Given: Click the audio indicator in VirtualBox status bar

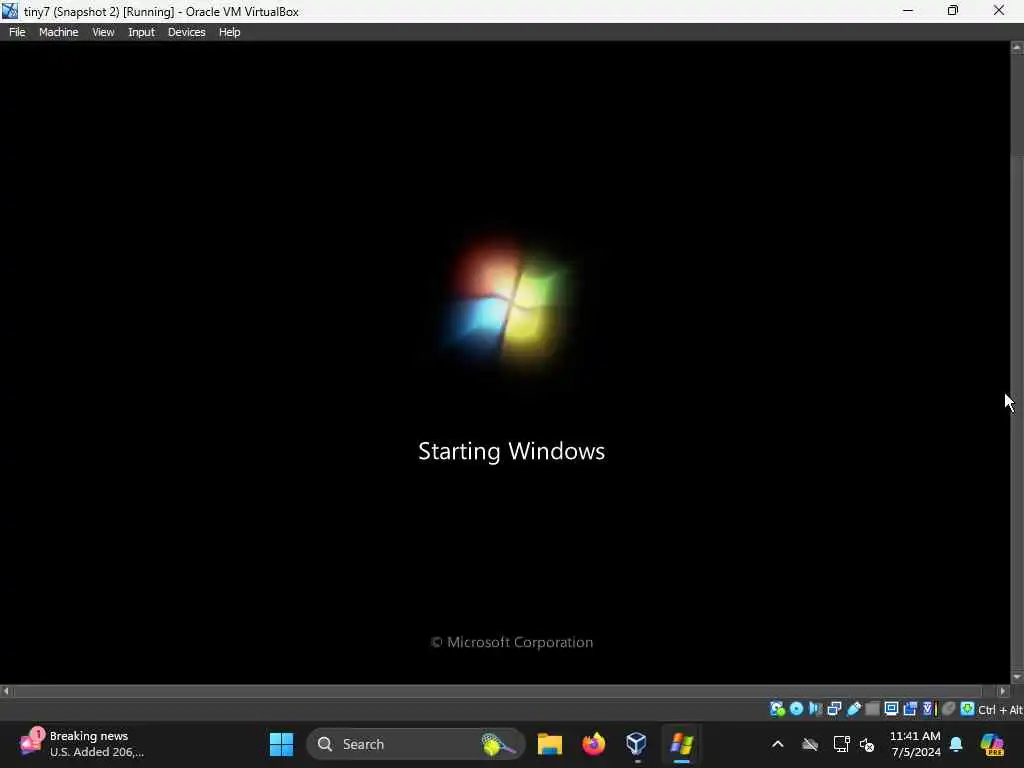Looking at the screenshot, I should pos(815,709).
